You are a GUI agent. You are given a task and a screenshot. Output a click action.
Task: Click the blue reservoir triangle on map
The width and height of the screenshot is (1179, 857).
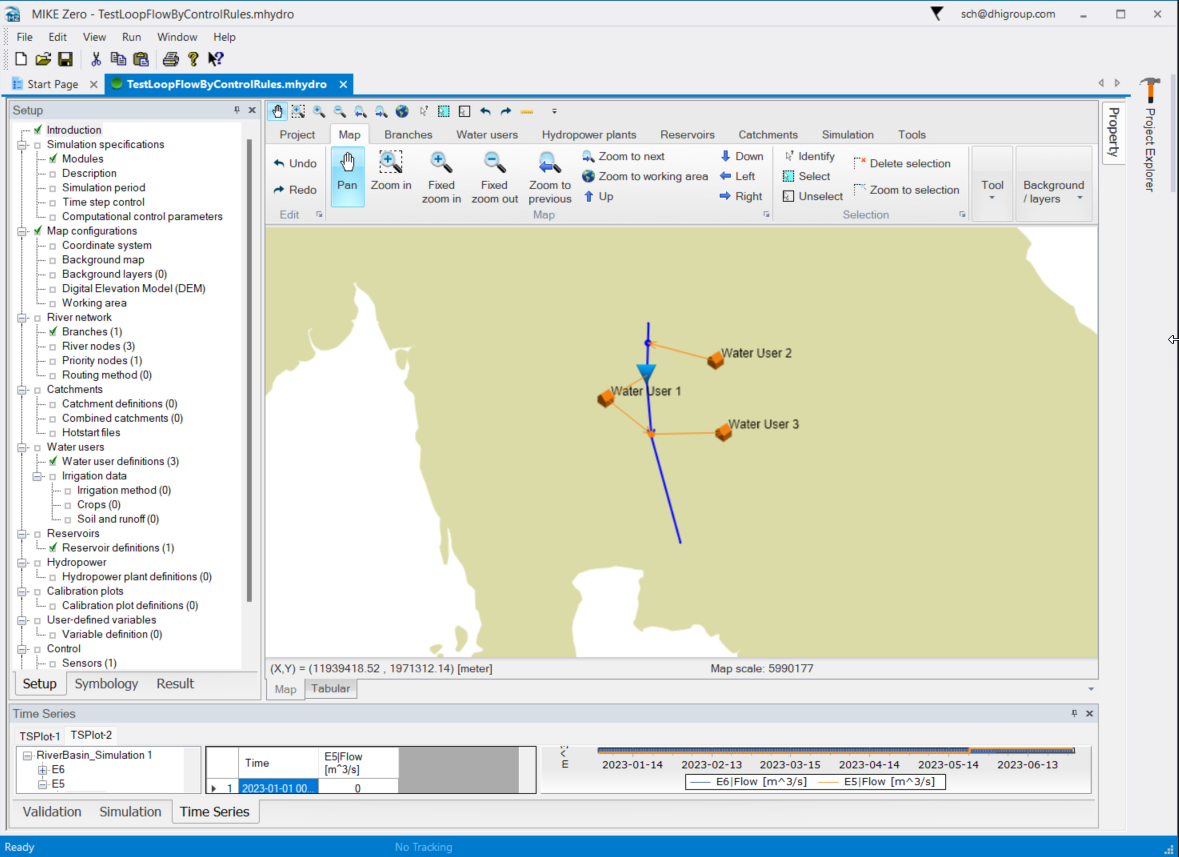point(646,372)
